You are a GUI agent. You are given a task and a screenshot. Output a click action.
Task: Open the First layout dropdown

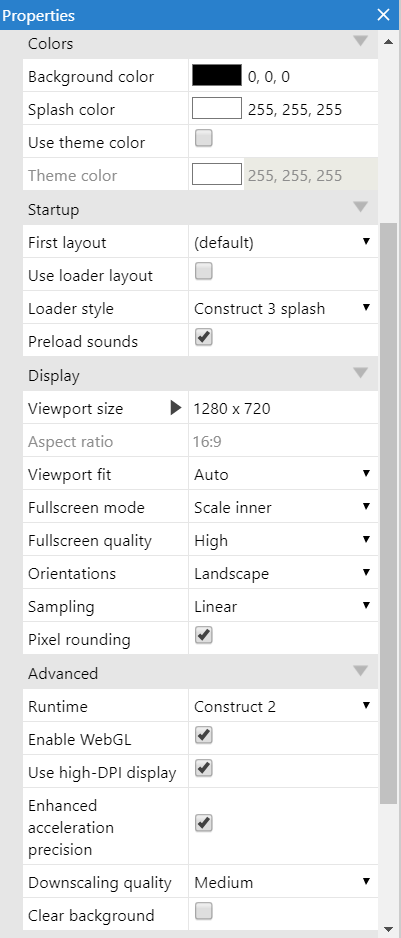click(x=283, y=242)
